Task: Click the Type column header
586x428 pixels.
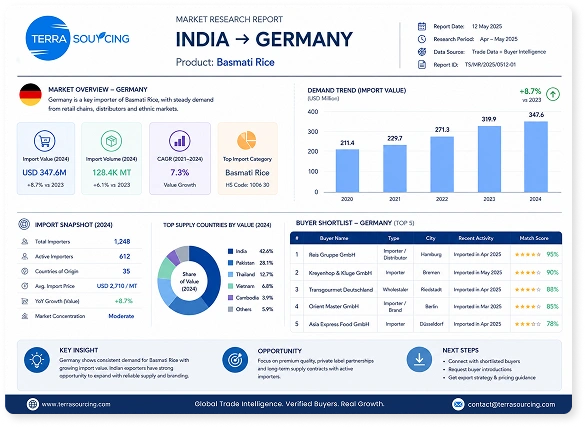Action: click(x=394, y=238)
